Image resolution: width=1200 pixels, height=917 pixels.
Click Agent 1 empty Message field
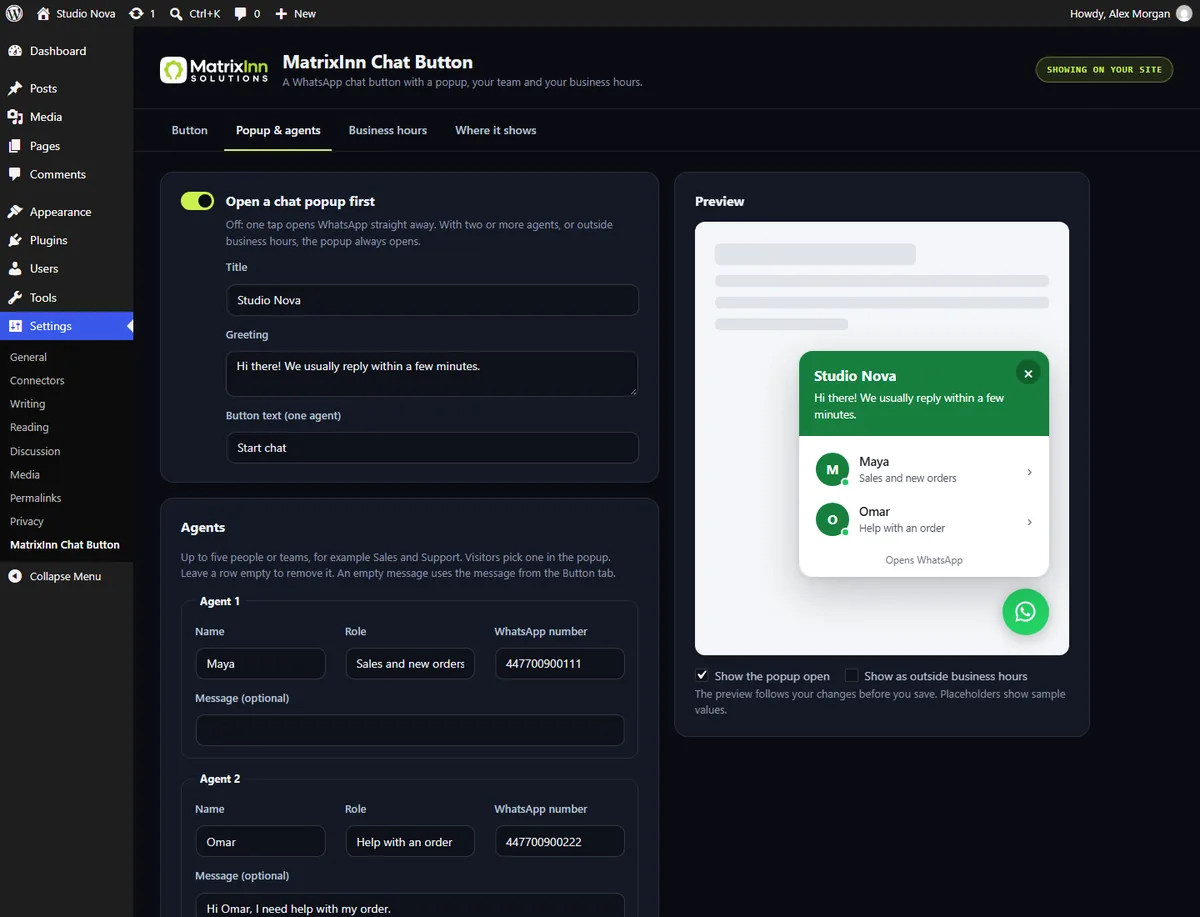point(410,730)
